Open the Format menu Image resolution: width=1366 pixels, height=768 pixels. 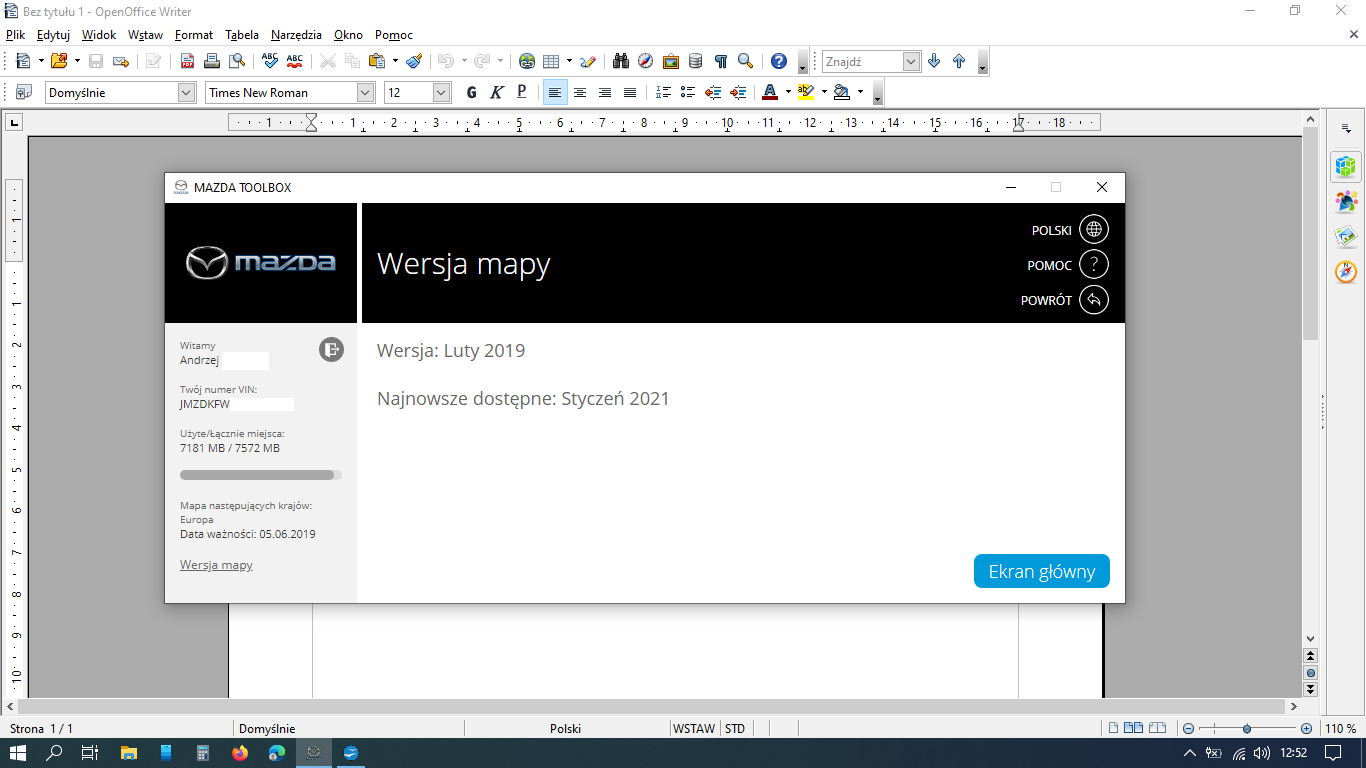point(193,34)
